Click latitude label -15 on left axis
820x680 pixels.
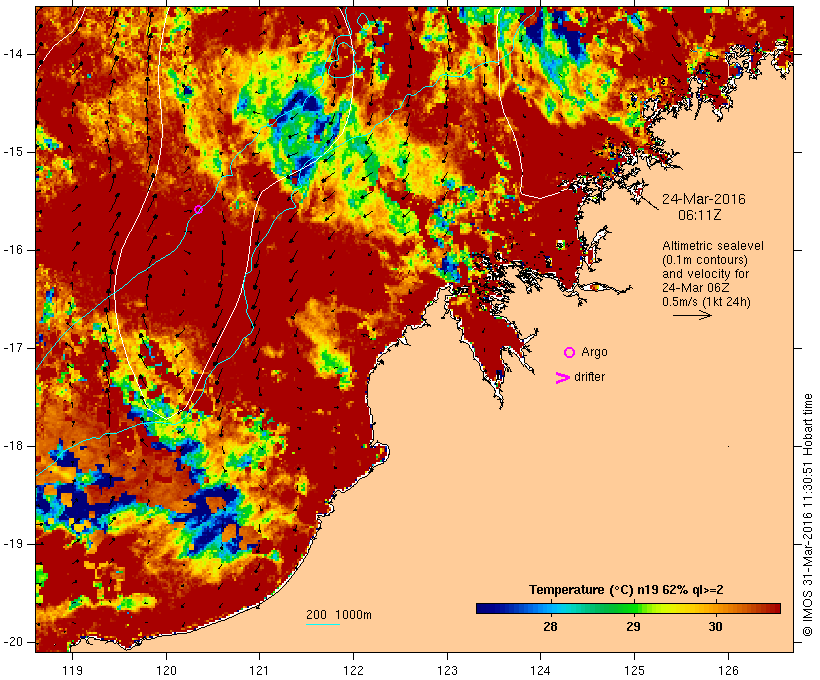click(x=13, y=152)
